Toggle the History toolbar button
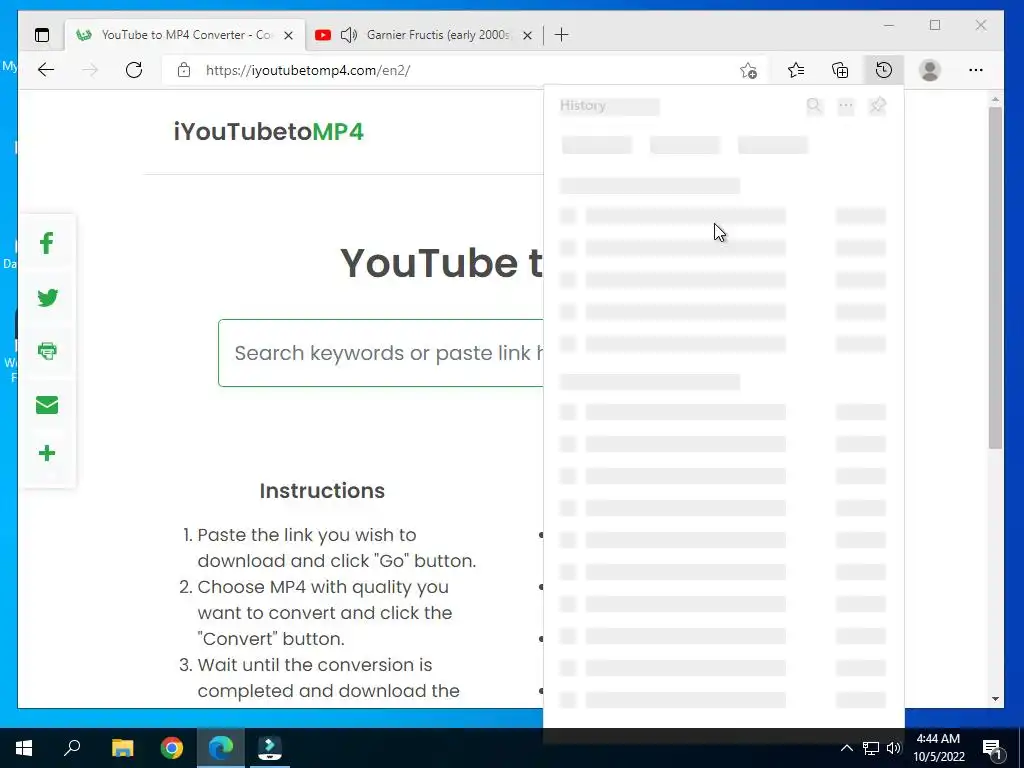The height and width of the screenshot is (768, 1024). 884,70
